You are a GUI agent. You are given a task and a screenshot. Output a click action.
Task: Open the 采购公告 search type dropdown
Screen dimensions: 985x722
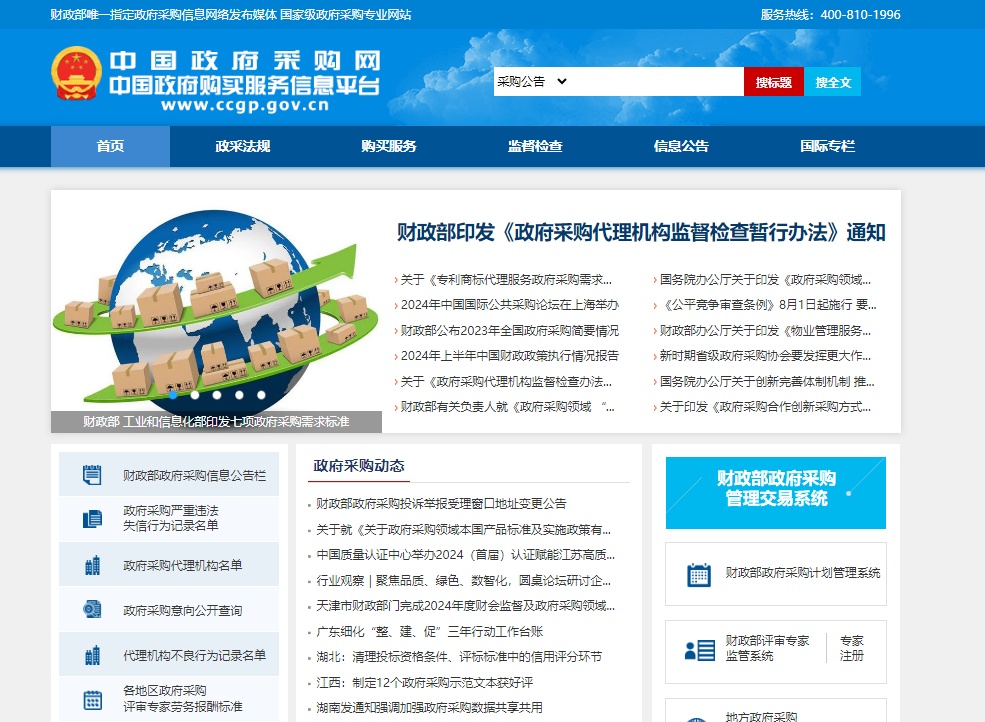(532, 82)
